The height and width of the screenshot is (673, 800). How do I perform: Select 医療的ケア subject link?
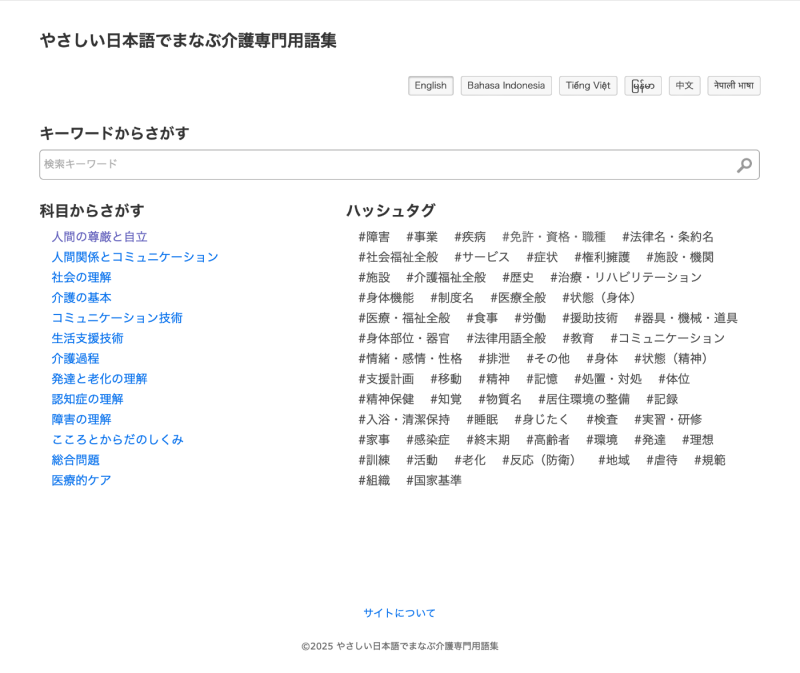(81, 480)
